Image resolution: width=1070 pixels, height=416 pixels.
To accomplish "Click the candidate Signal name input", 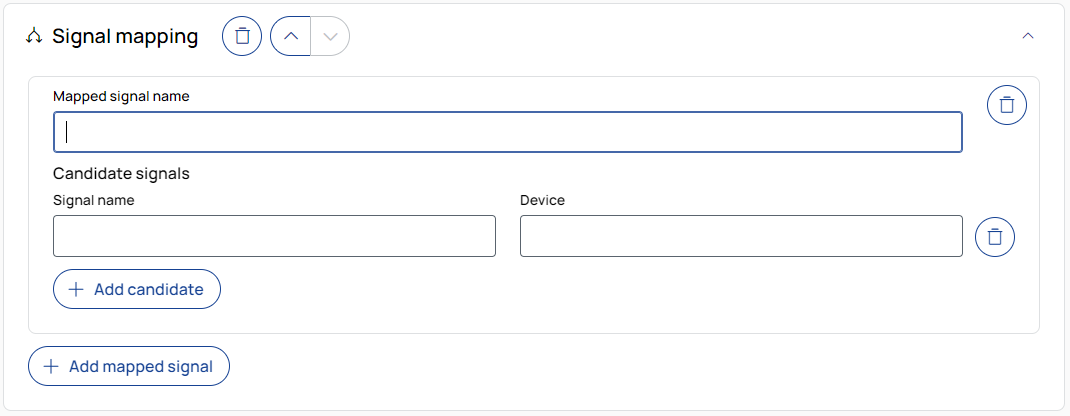I will tap(274, 236).
